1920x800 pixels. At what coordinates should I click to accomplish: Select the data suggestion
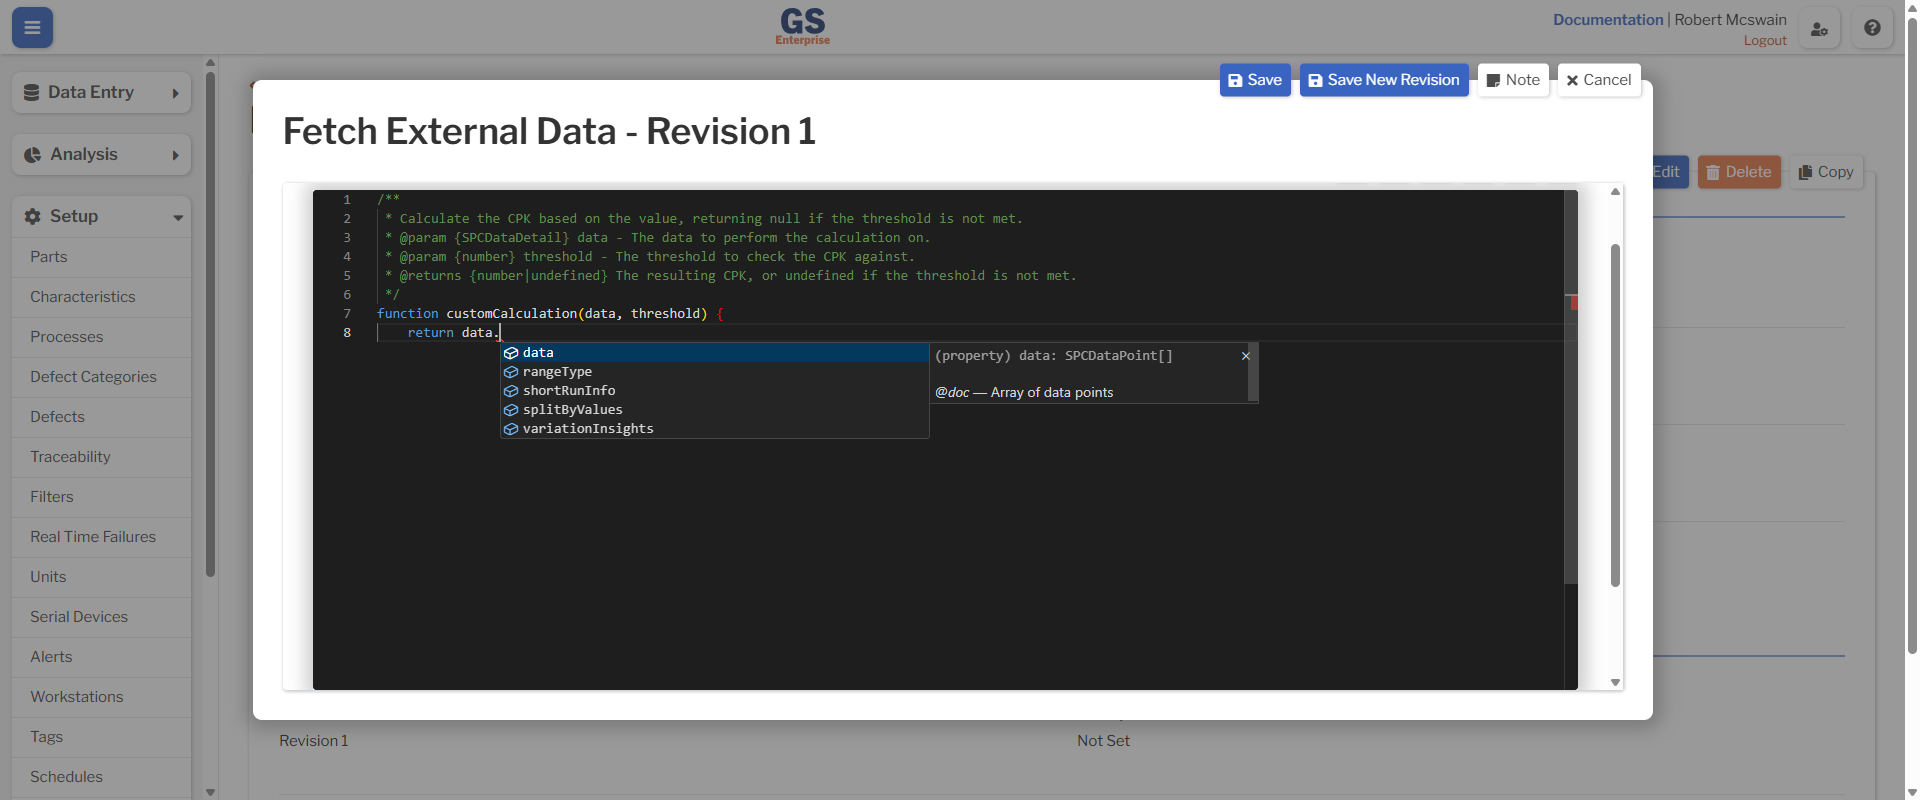pyautogui.click(x=714, y=353)
